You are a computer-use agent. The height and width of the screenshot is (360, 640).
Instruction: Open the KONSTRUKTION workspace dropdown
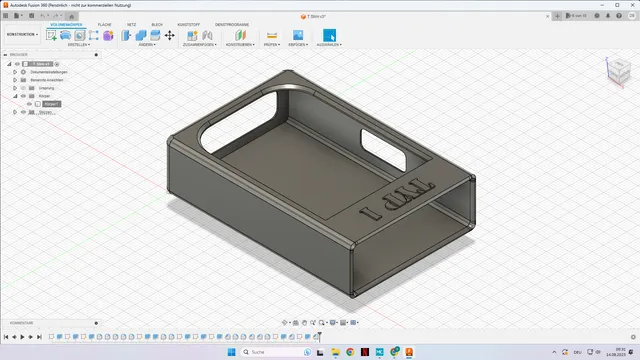[x=22, y=35]
